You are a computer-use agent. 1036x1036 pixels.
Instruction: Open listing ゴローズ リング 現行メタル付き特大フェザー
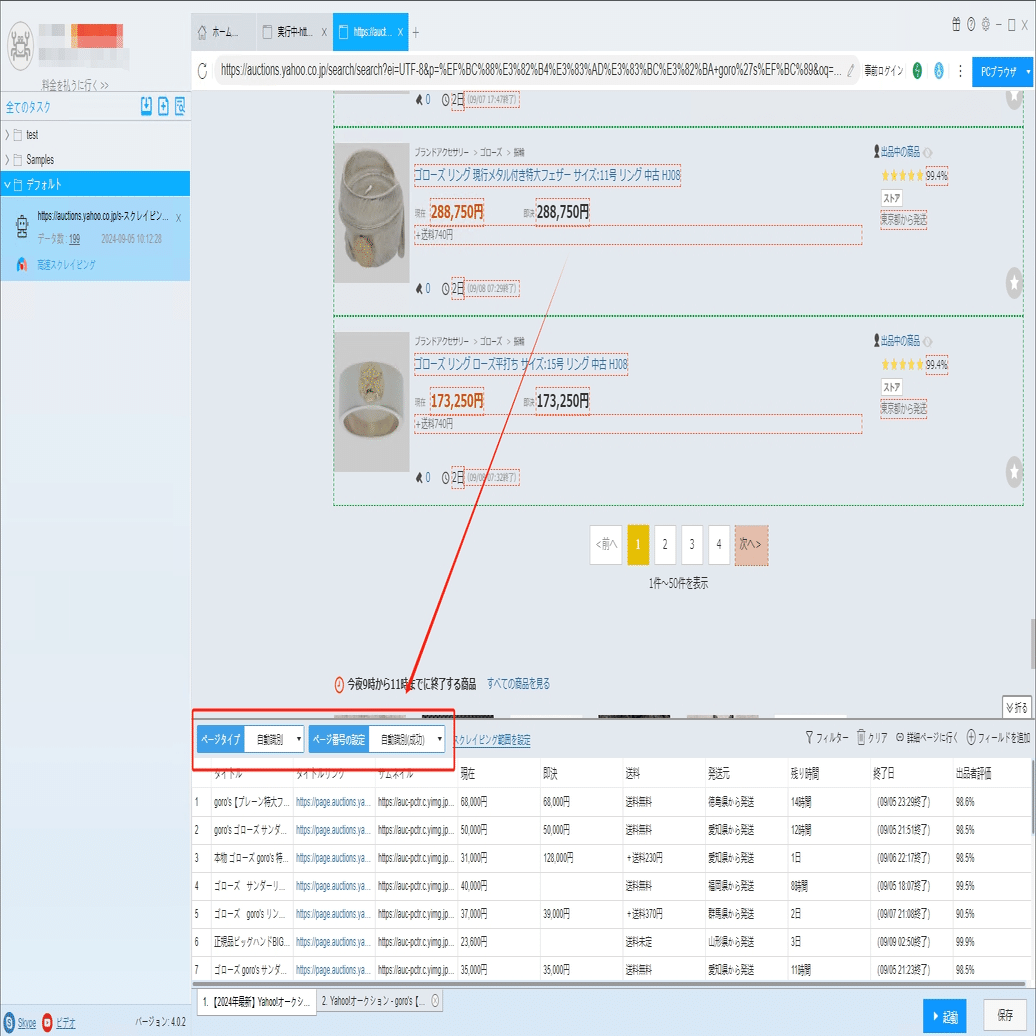pyautogui.click(x=547, y=175)
